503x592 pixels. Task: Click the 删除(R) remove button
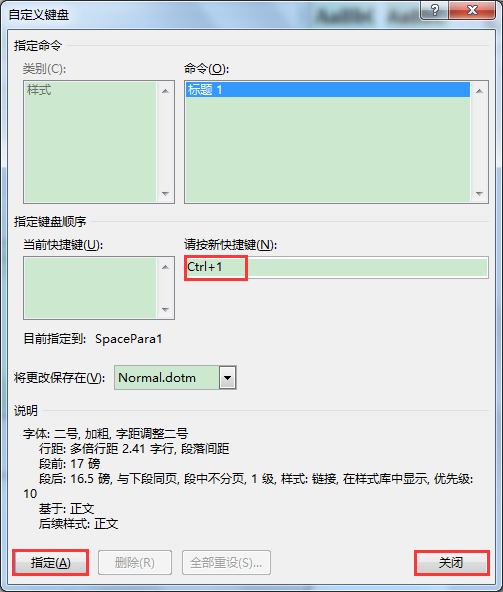[x=135, y=563]
